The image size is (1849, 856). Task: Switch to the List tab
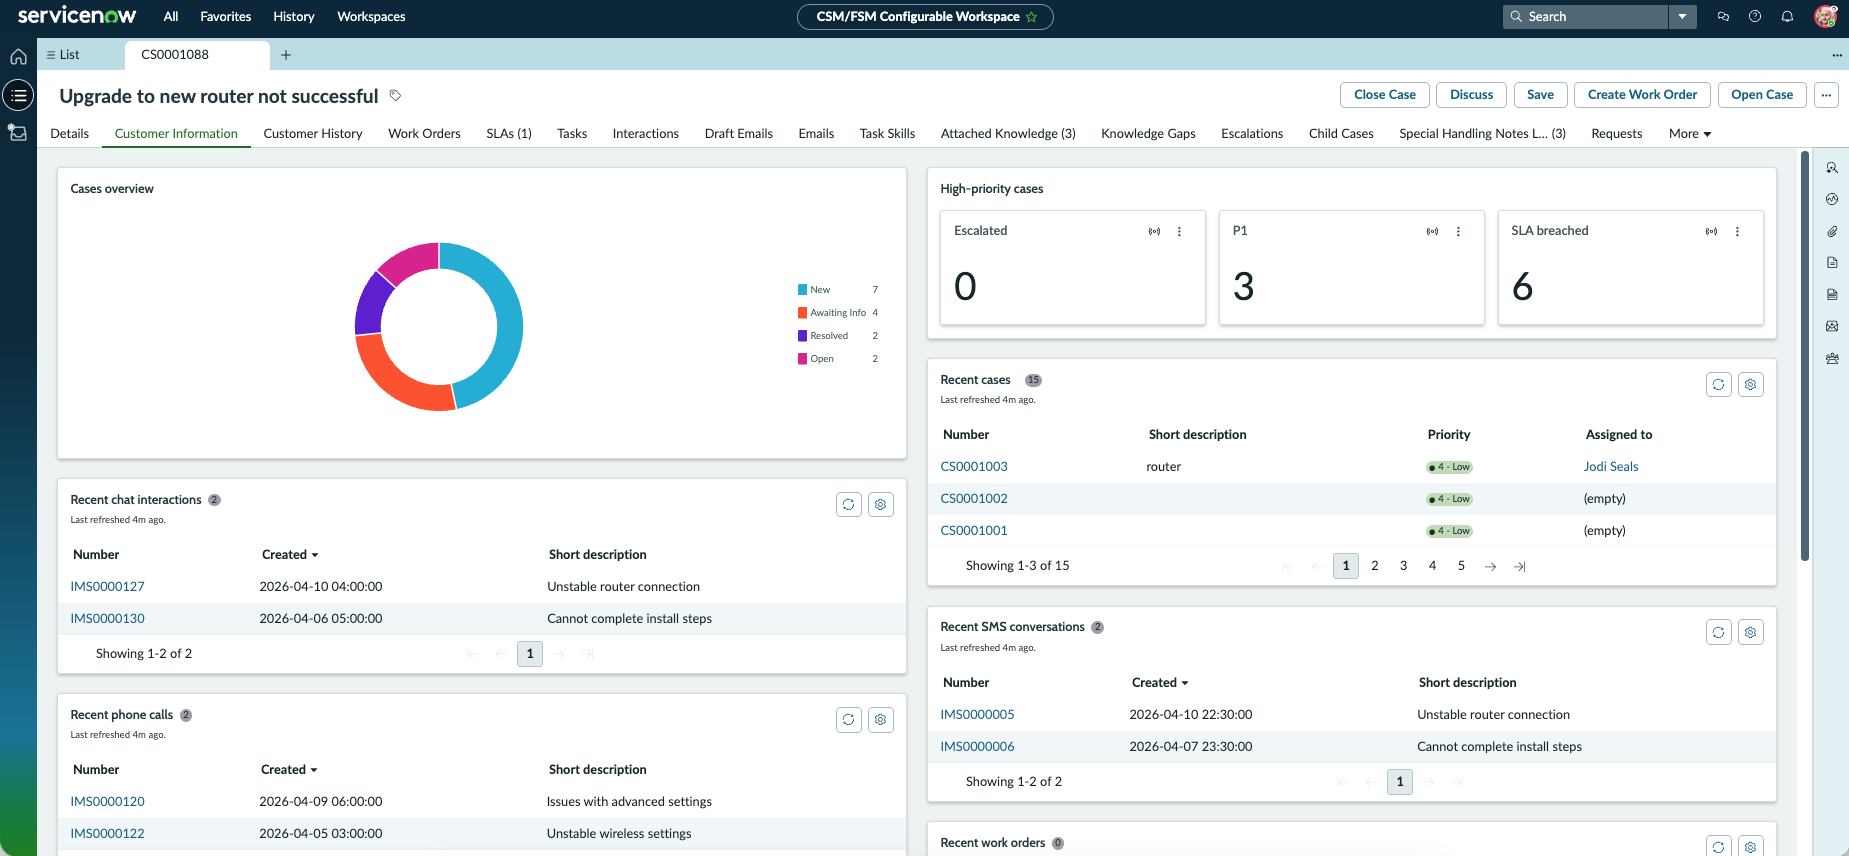pyautogui.click(x=63, y=55)
